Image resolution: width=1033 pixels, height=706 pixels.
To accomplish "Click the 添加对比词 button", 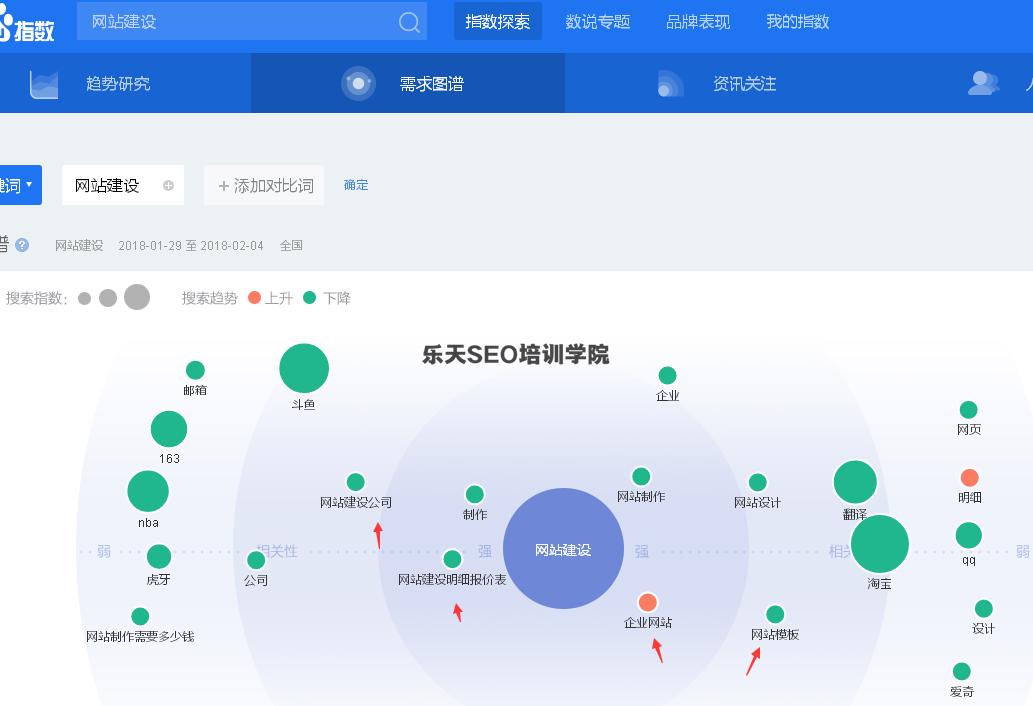I will [263, 184].
